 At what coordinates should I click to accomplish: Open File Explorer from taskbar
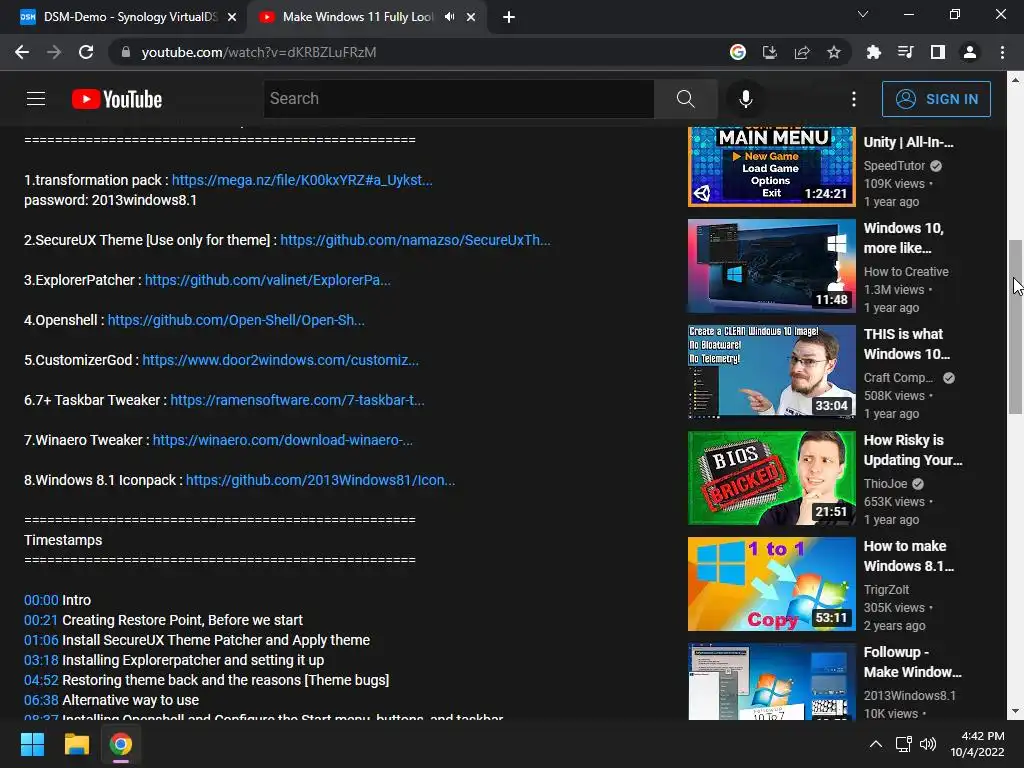(76, 744)
